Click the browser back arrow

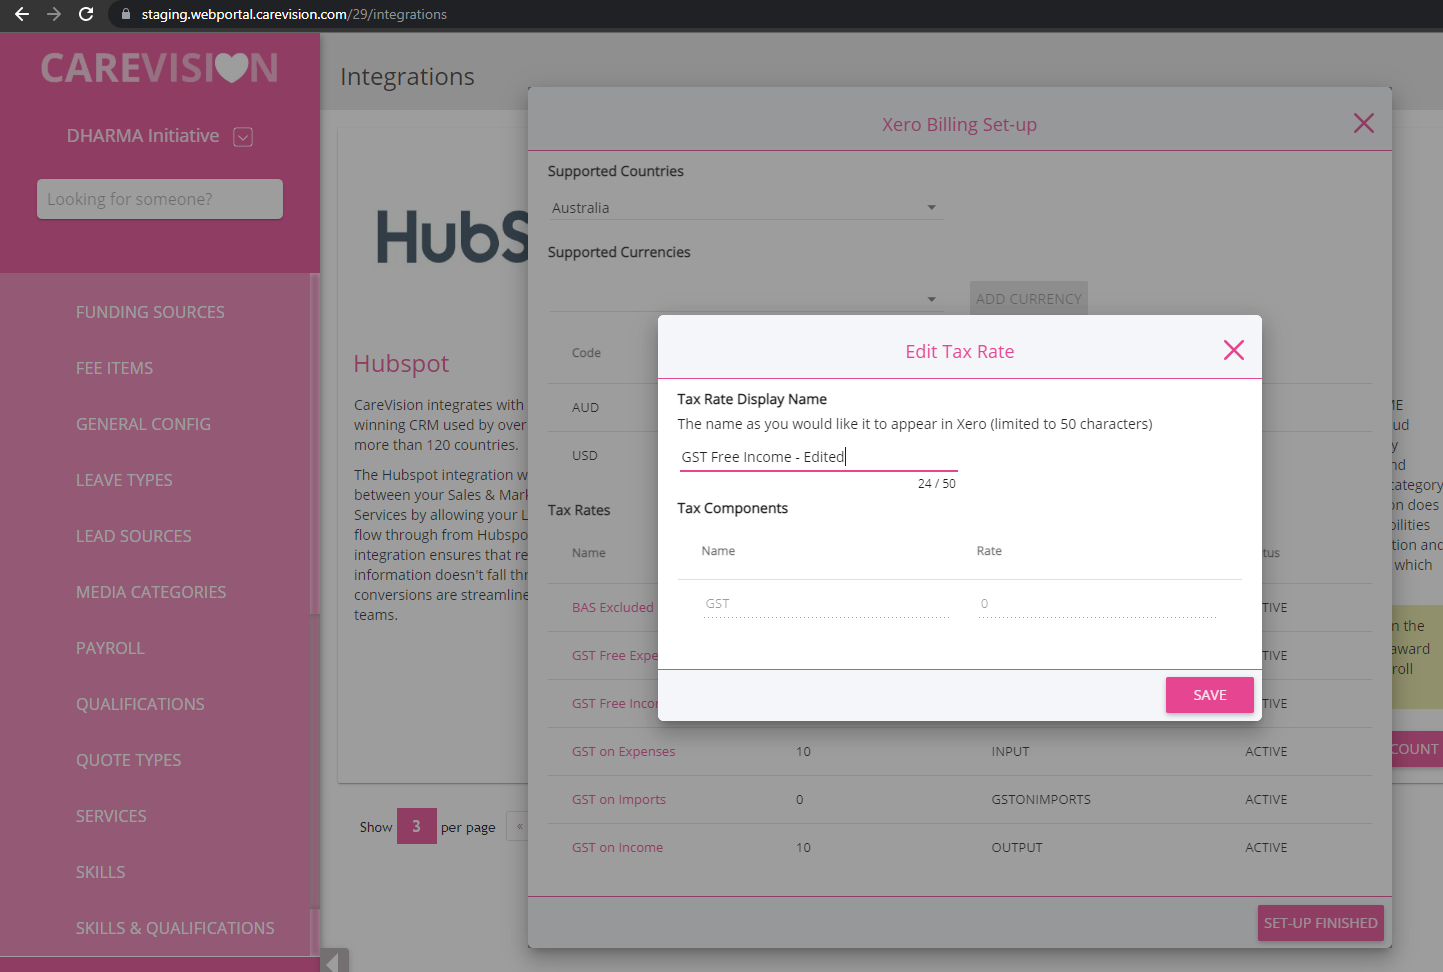[22, 14]
